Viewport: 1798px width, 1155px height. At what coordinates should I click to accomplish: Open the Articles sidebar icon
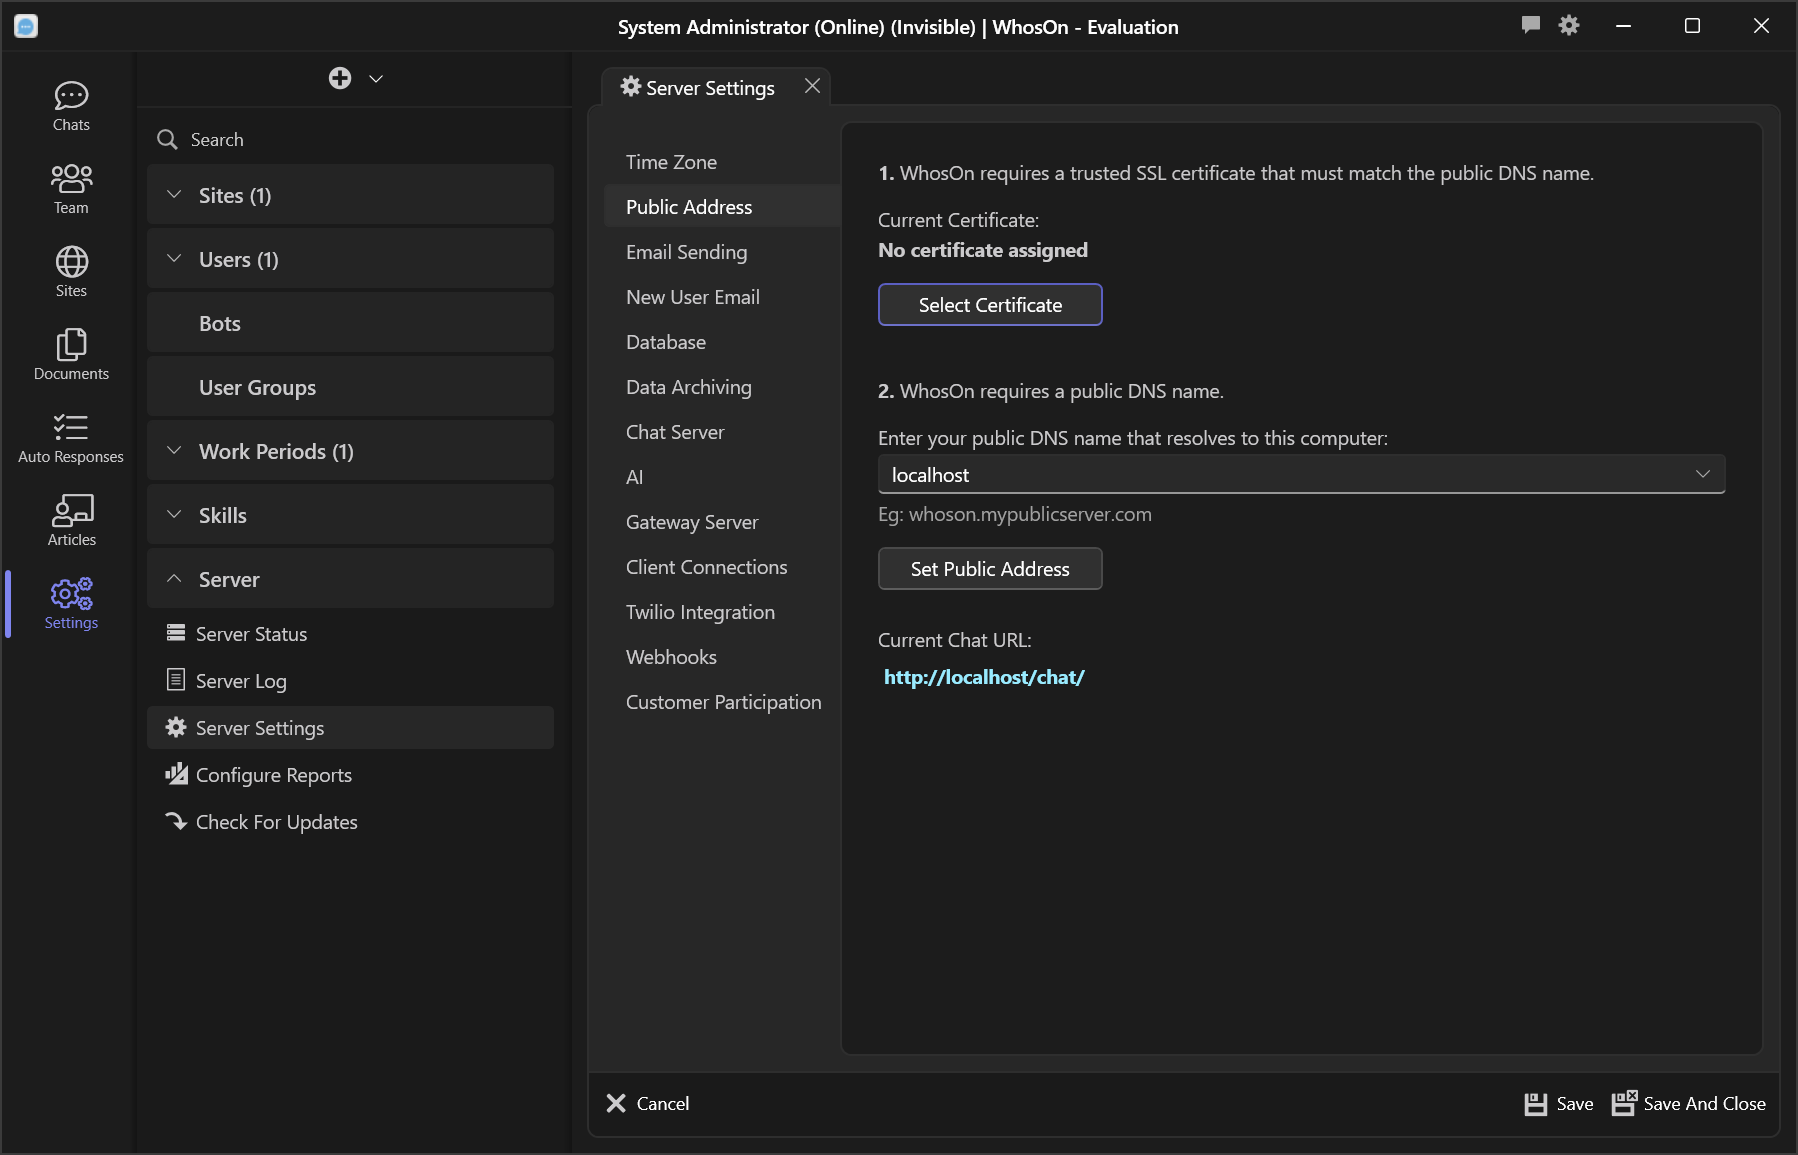coord(71,521)
